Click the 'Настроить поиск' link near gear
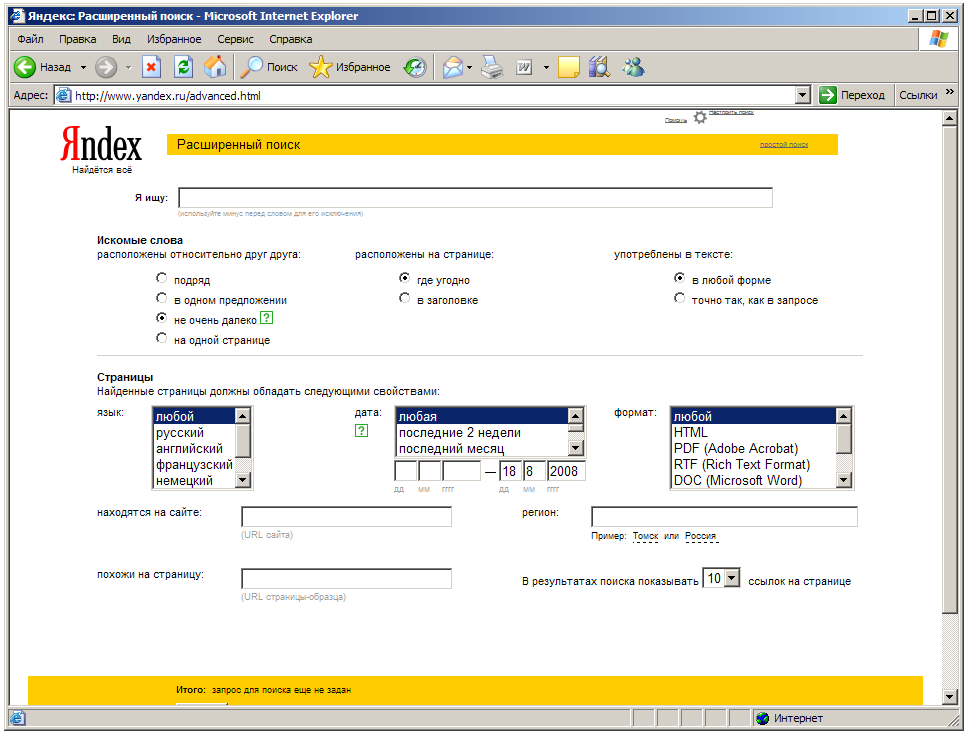 point(731,112)
